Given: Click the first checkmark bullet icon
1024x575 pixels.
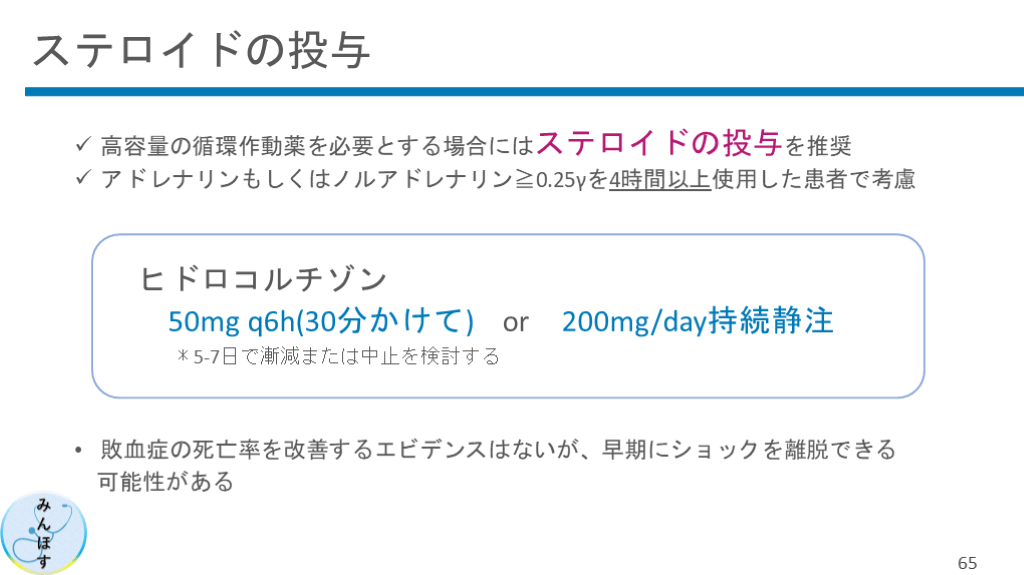Looking at the screenshot, I should click(84, 145).
